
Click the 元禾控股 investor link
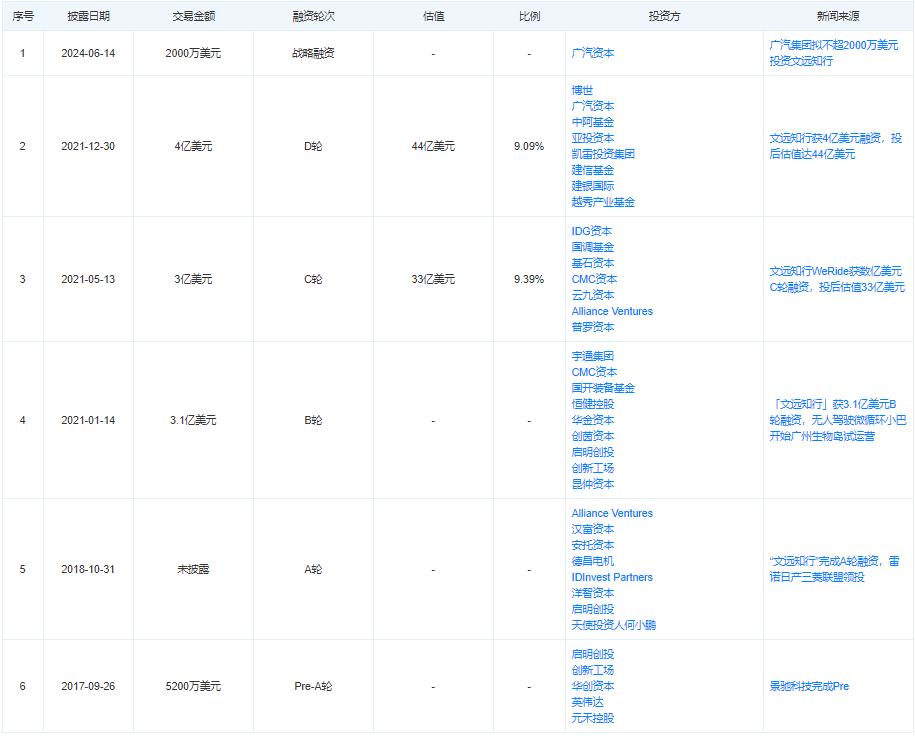pyautogui.click(x=592, y=718)
